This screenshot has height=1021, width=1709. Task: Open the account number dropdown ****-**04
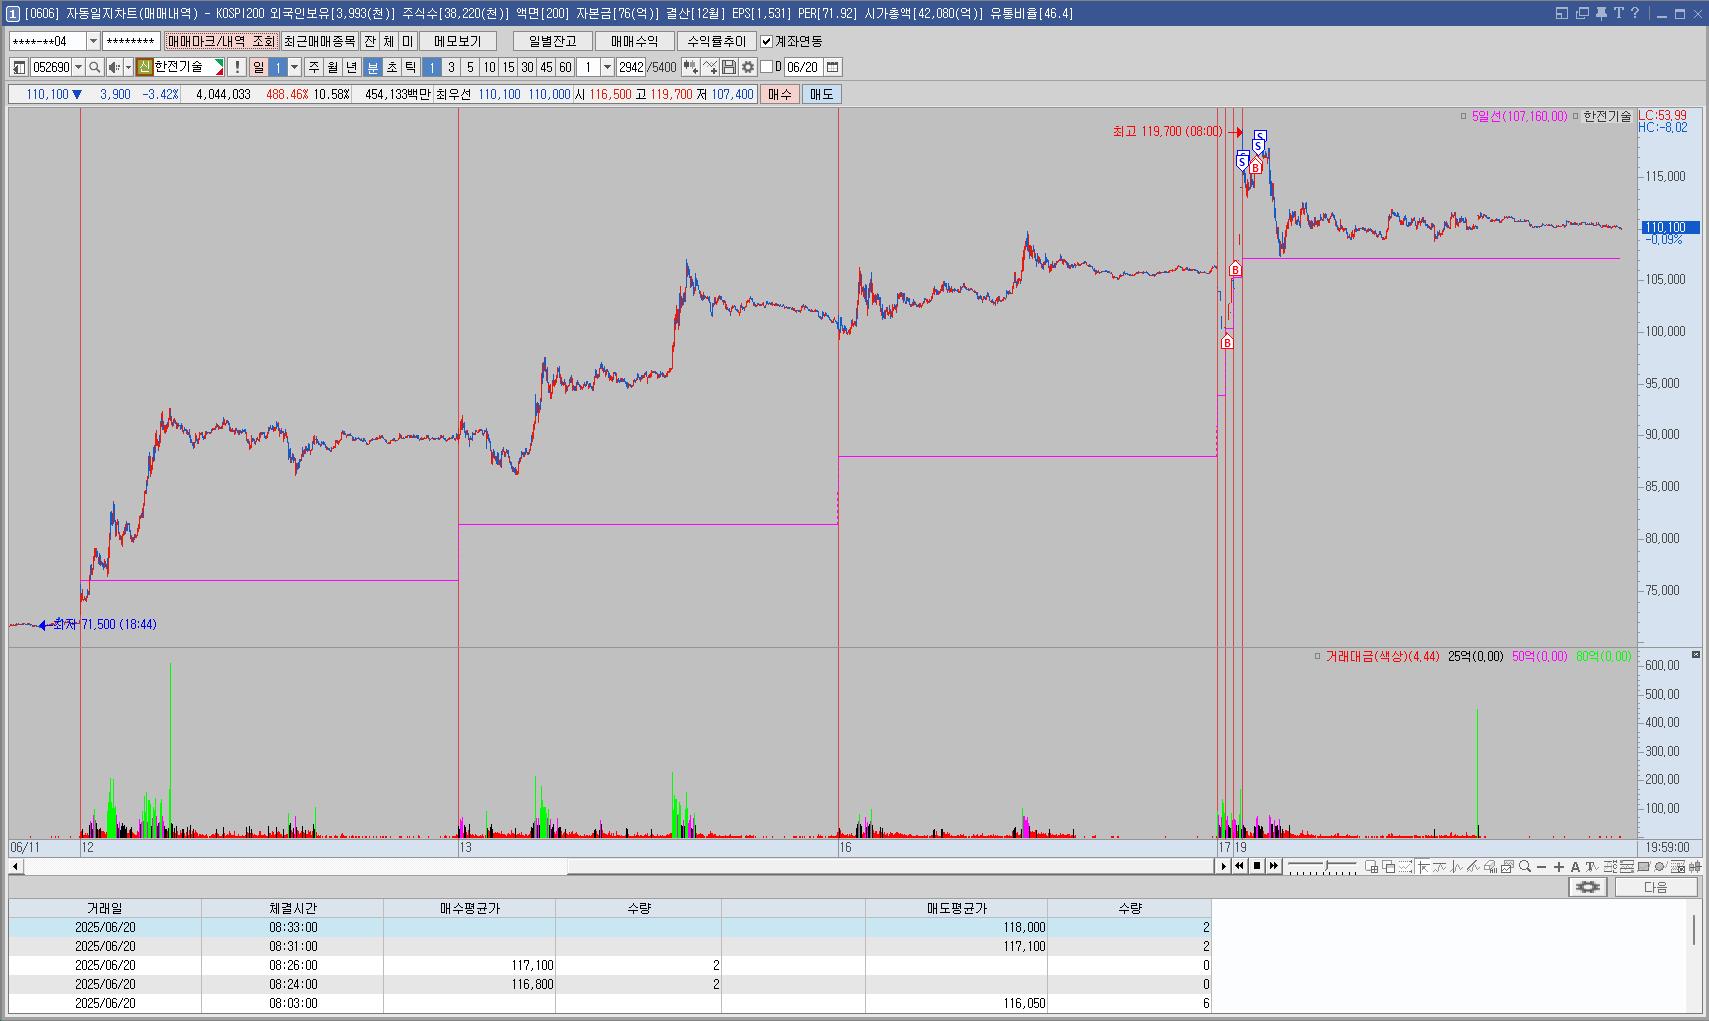click(x=93, y=41)
